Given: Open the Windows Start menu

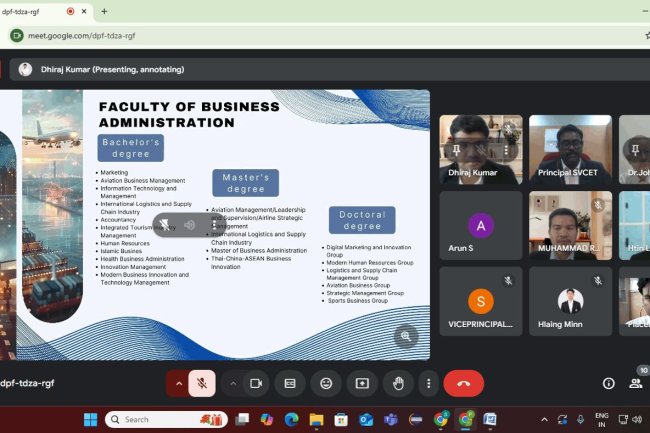Looking at the screenshot, I should coord(90,419).
